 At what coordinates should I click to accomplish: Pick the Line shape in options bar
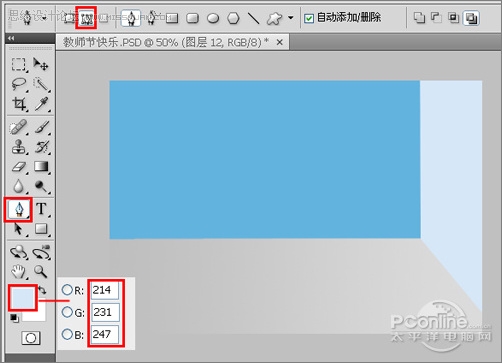pos(254,18)
